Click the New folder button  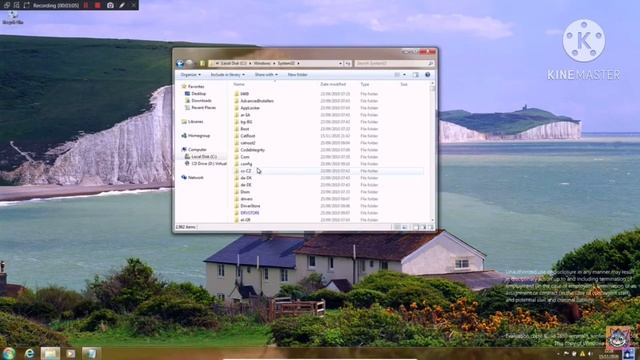tap(298, 75)
